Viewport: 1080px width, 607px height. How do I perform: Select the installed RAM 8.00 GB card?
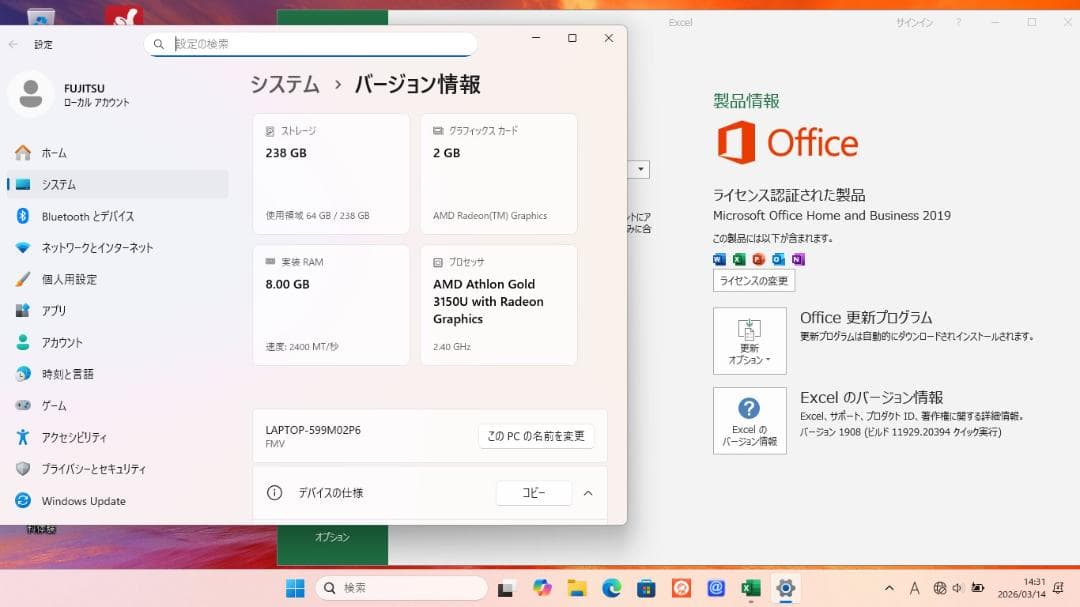coord(331,305)
